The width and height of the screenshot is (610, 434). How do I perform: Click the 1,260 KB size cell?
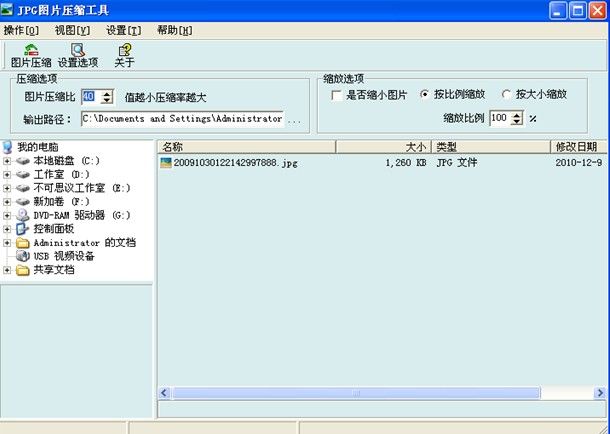[406, 163]
